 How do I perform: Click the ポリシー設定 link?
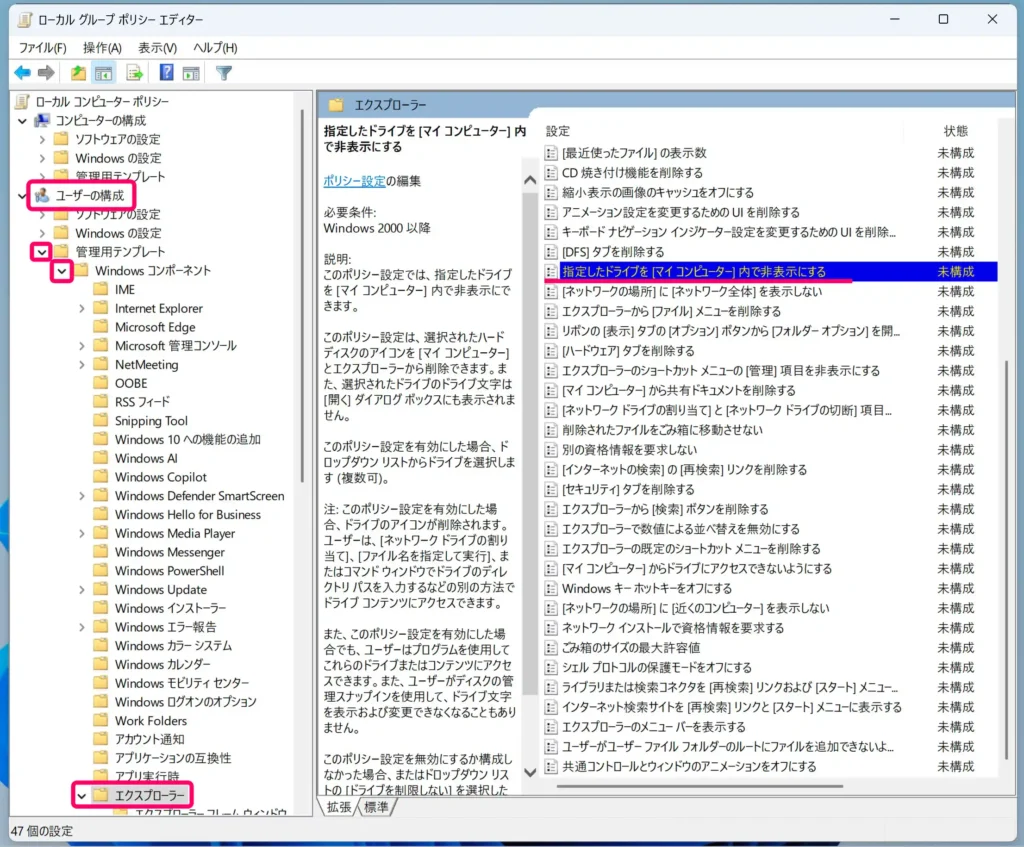354,181
